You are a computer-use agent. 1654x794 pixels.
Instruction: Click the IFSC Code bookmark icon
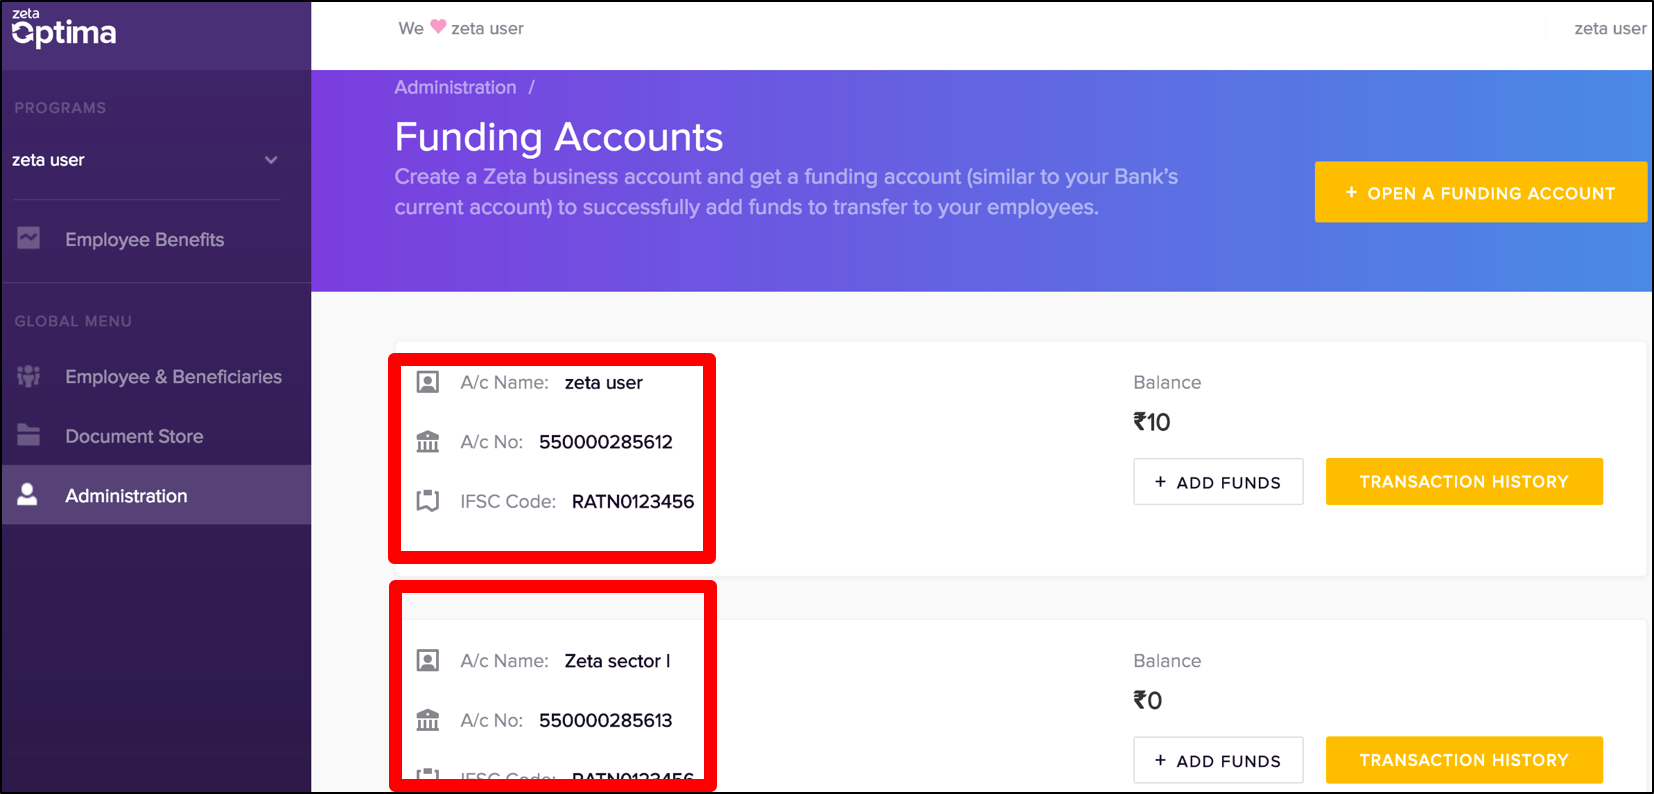[x=428, y=500]
